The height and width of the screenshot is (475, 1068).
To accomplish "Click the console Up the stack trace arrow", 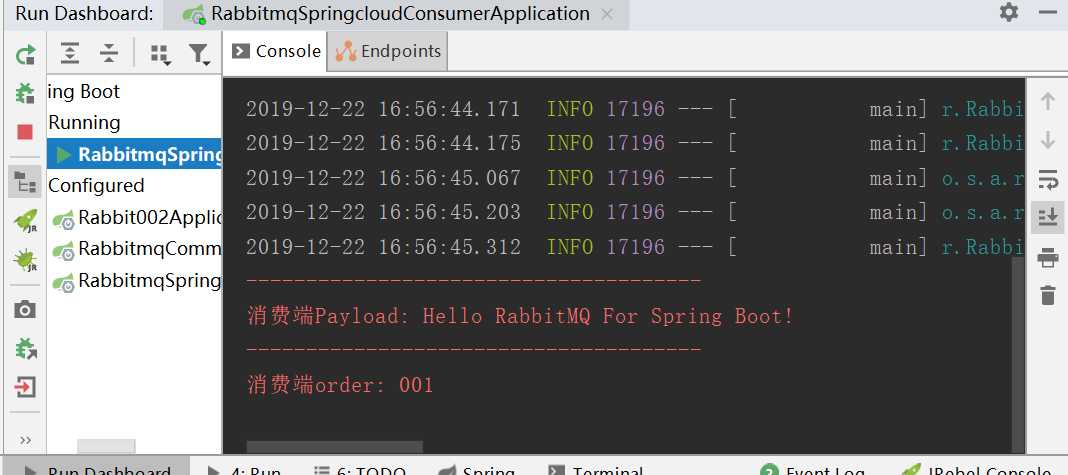I will [1048, 102].
